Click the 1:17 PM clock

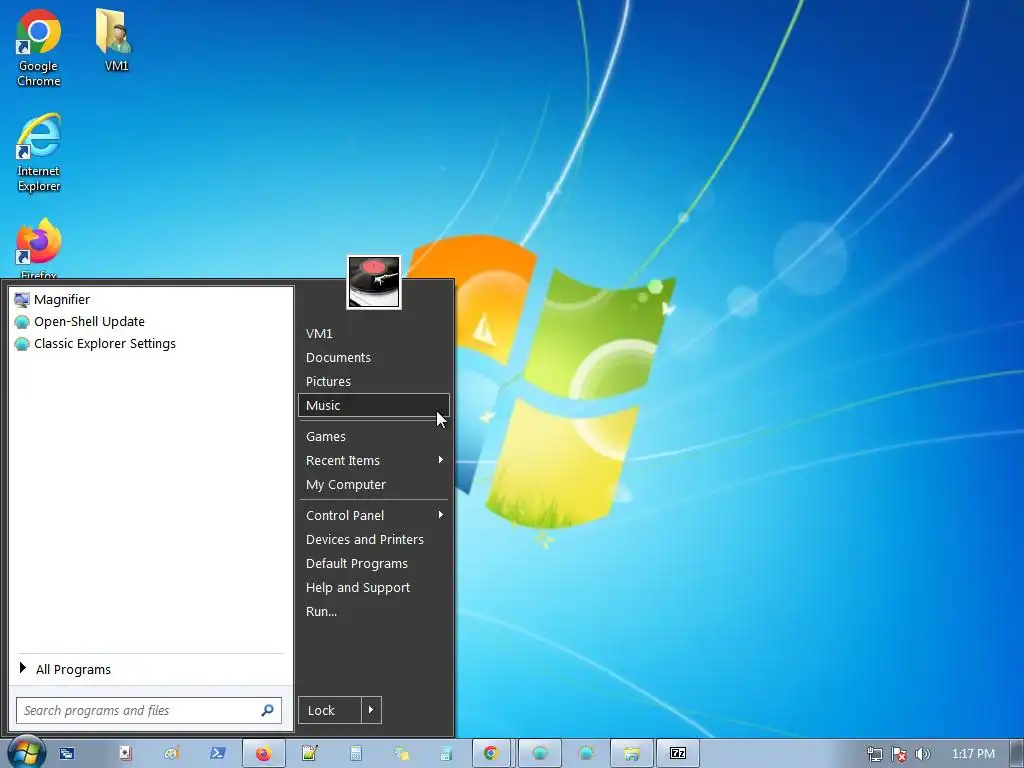pos(973,754)
